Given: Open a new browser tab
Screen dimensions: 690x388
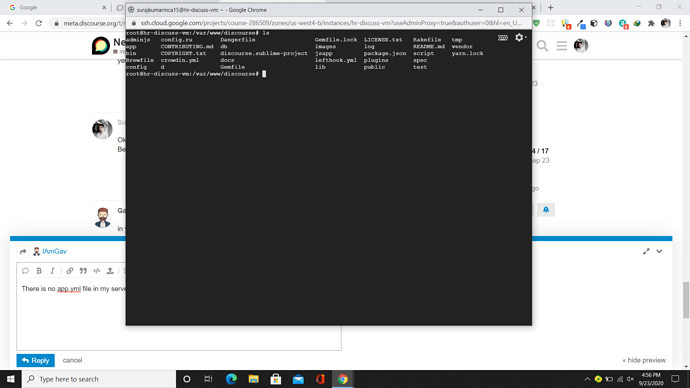Looking at the screenshot, I should point(551,7).
